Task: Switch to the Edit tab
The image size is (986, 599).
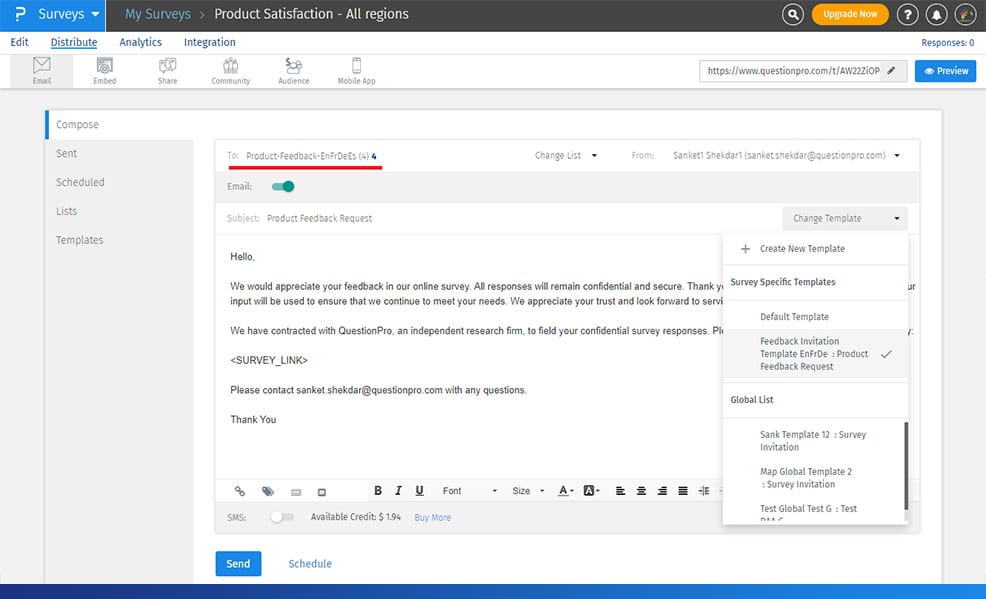Action: tap(19, 42)
